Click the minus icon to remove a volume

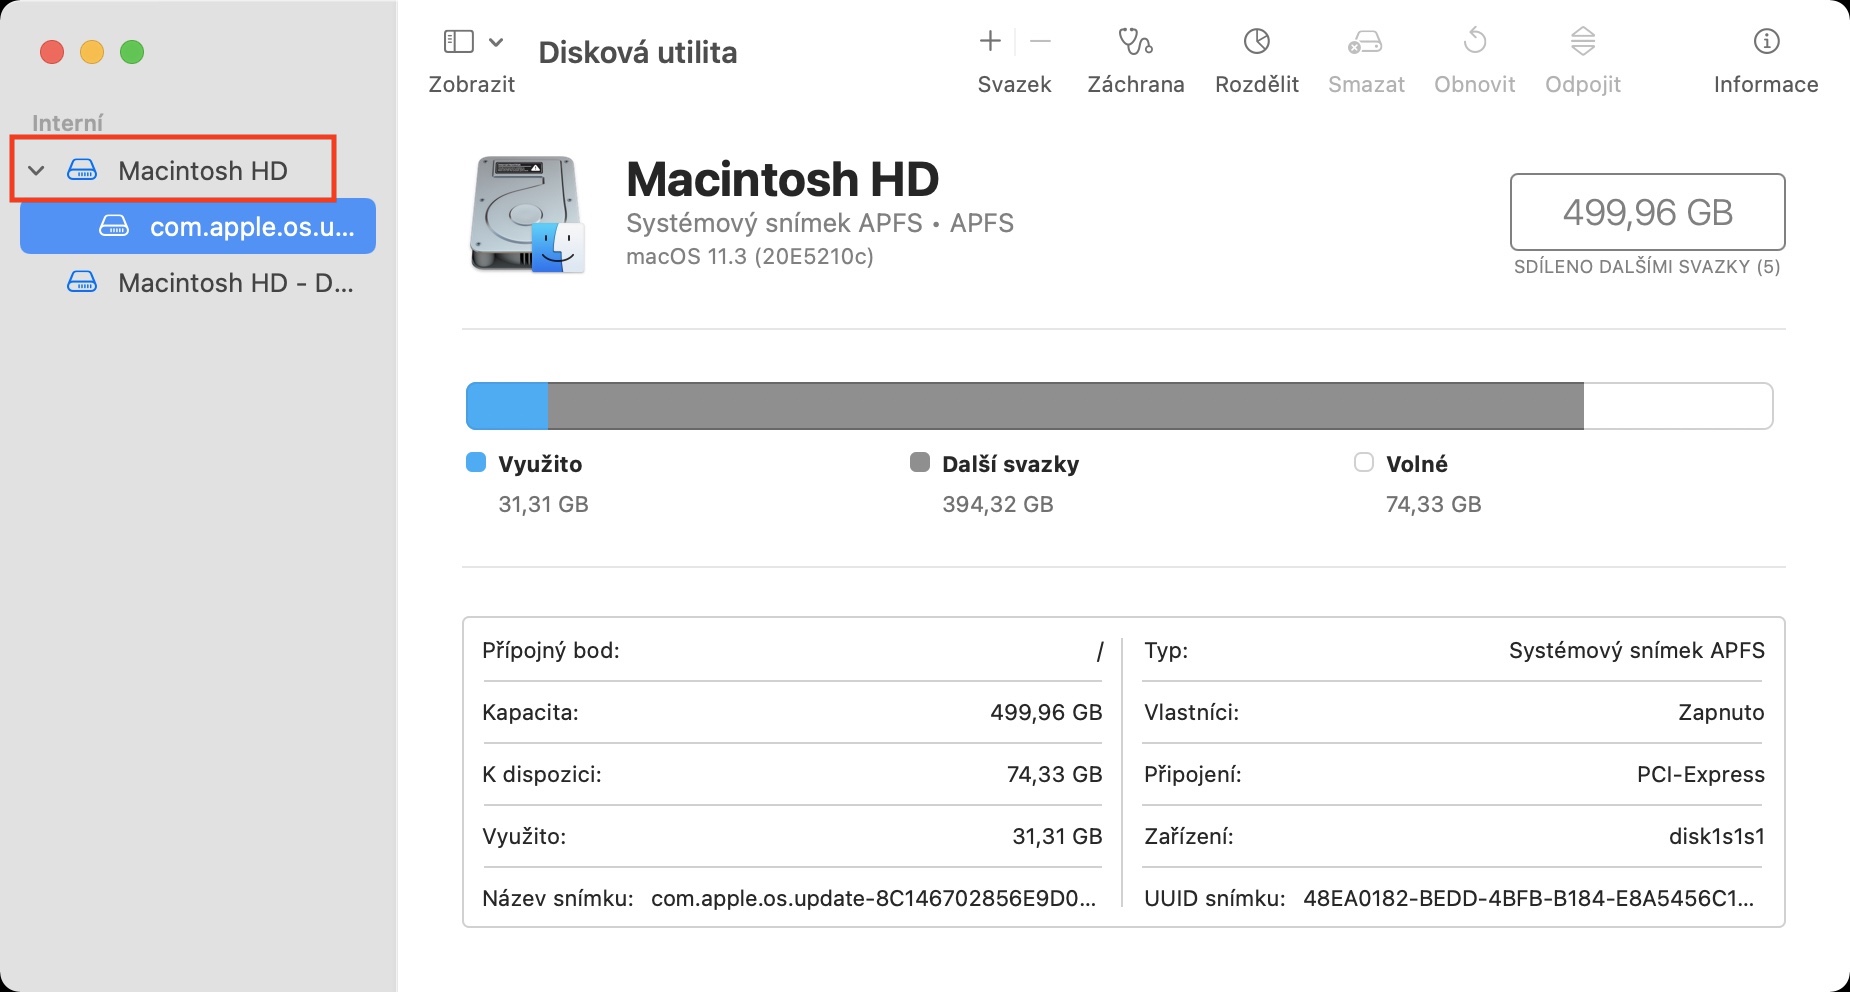(x=1040, y=41)
